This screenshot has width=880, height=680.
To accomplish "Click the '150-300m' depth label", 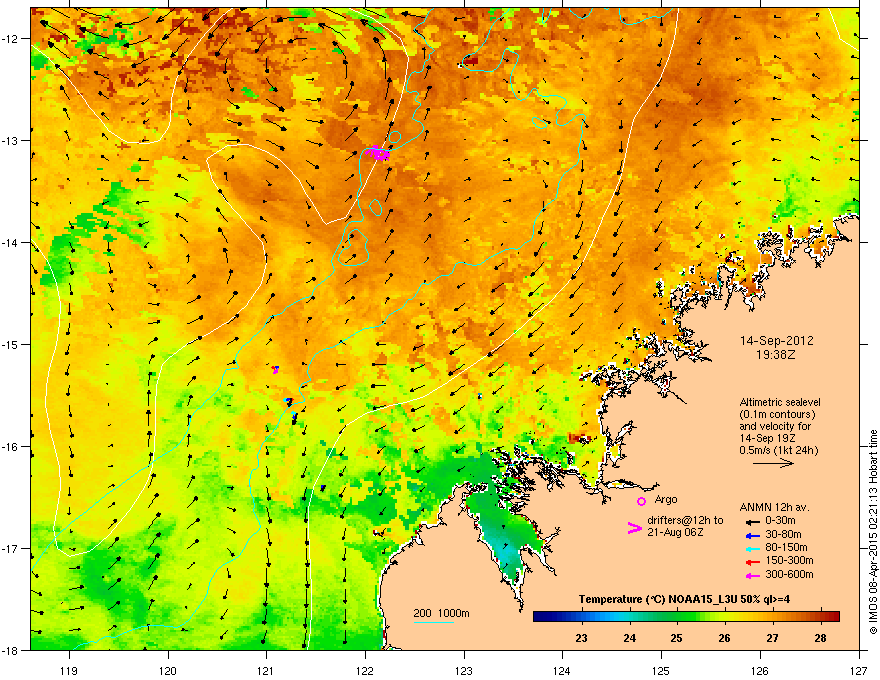I will (x=789, y=560).
